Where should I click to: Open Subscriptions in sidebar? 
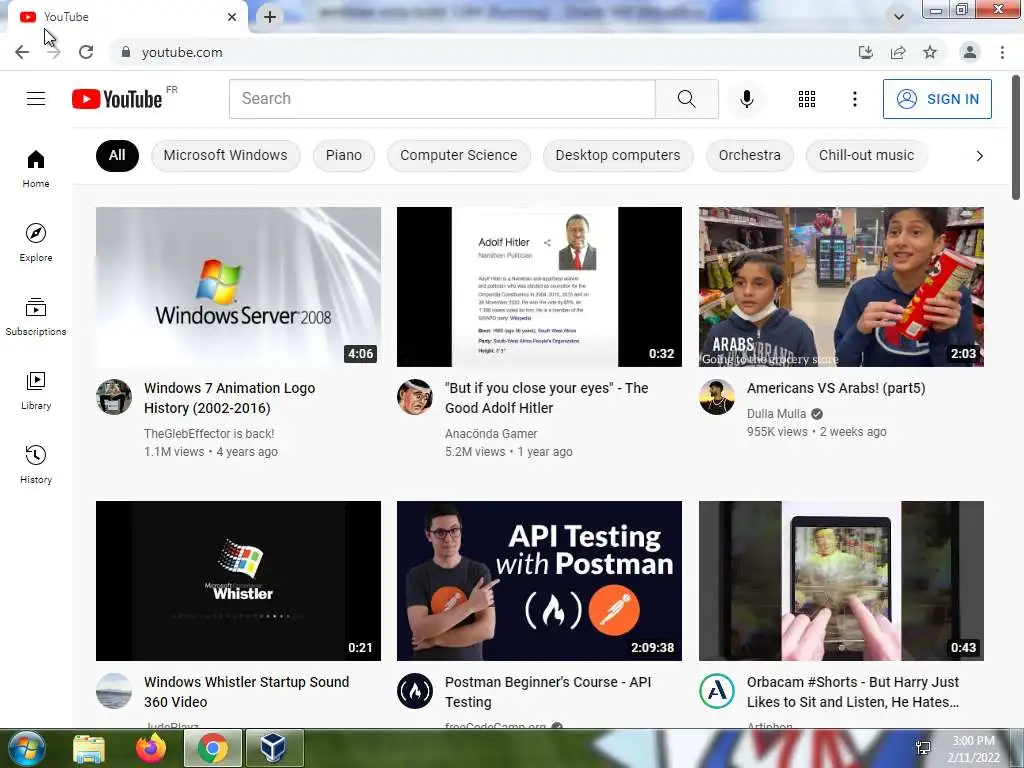(x=36, y=317)
